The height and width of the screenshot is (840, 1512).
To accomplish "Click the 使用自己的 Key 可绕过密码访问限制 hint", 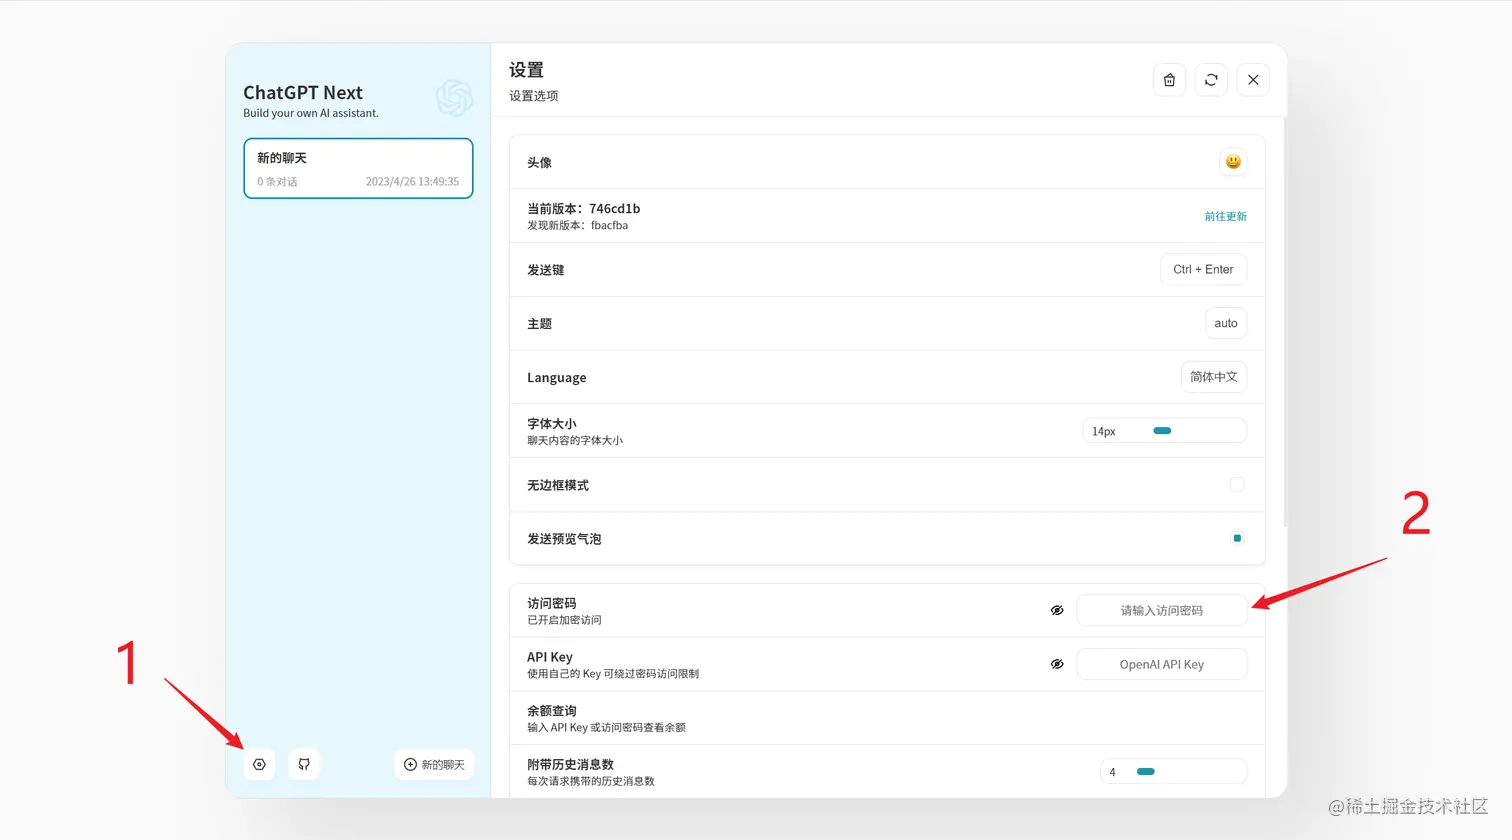I will [613, 674].
